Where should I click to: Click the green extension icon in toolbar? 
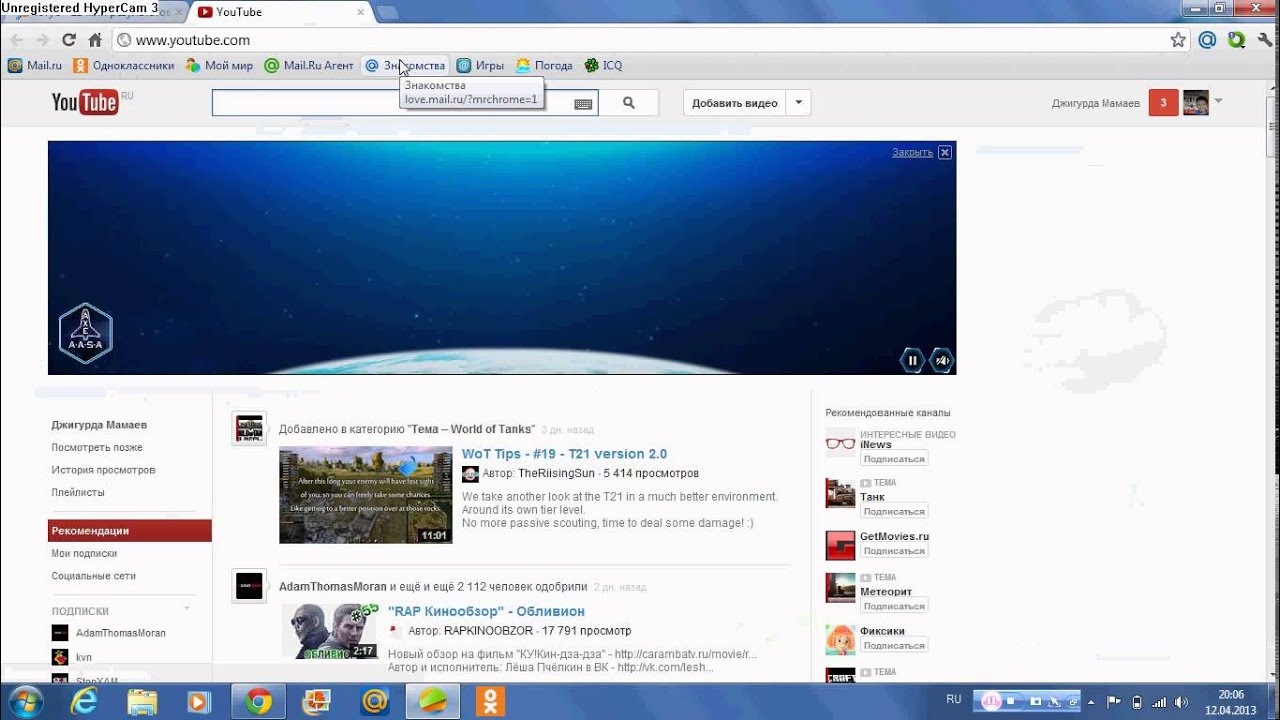point(1237,40)
